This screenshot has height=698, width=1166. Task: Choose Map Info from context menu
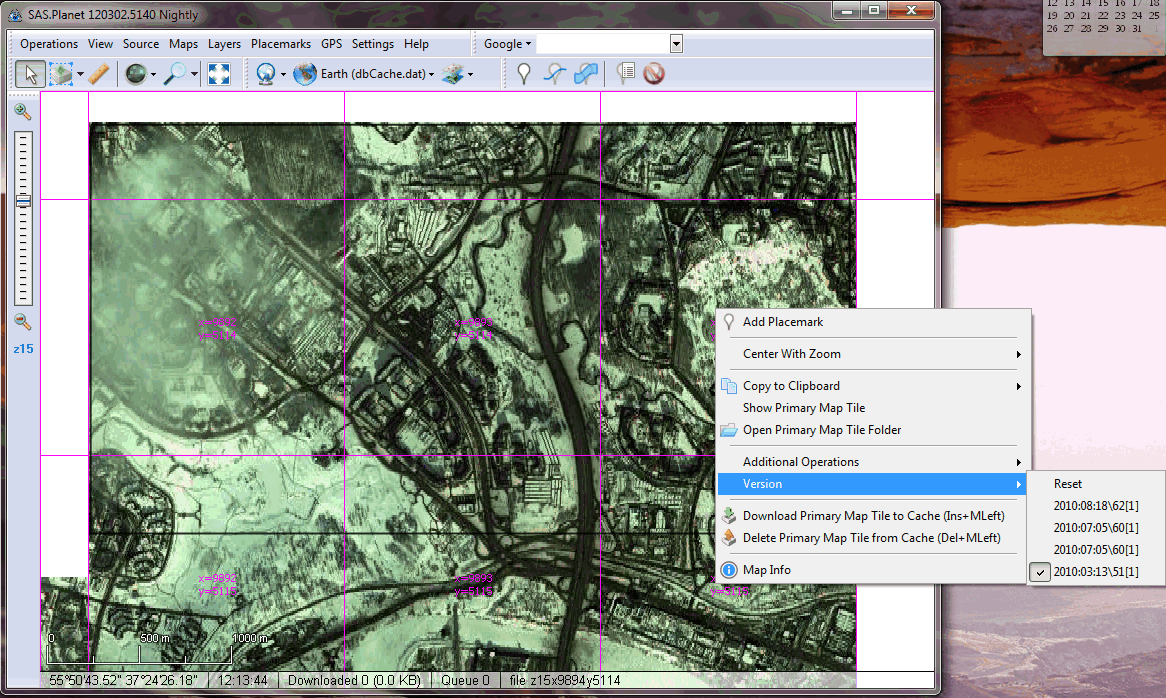point(766,570)
